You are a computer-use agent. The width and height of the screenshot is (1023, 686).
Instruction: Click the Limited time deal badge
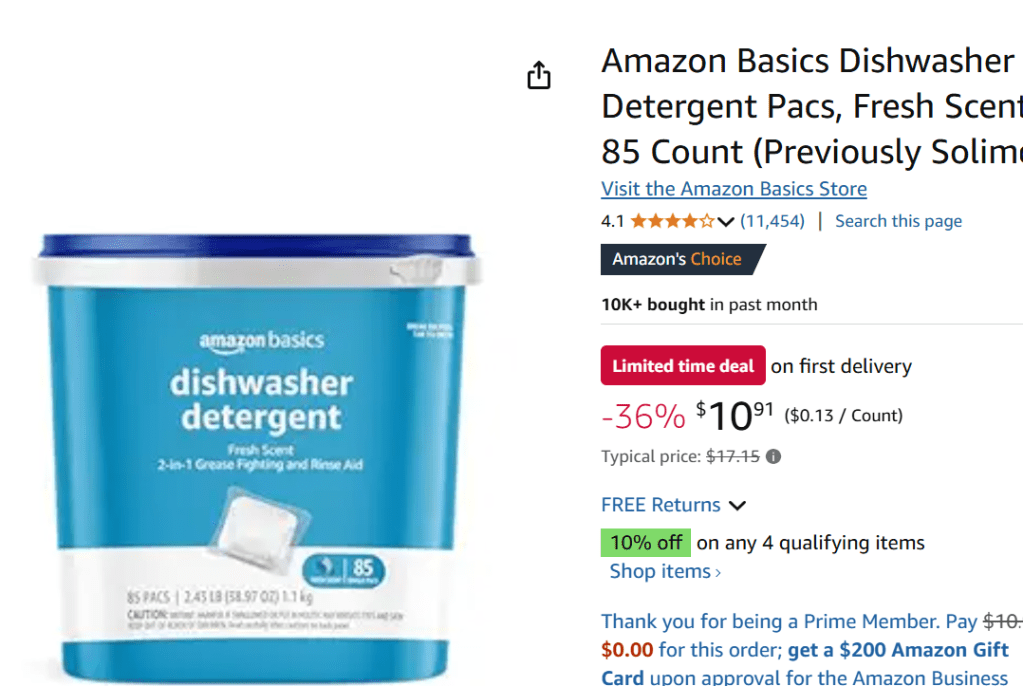(x=683, y=366)
